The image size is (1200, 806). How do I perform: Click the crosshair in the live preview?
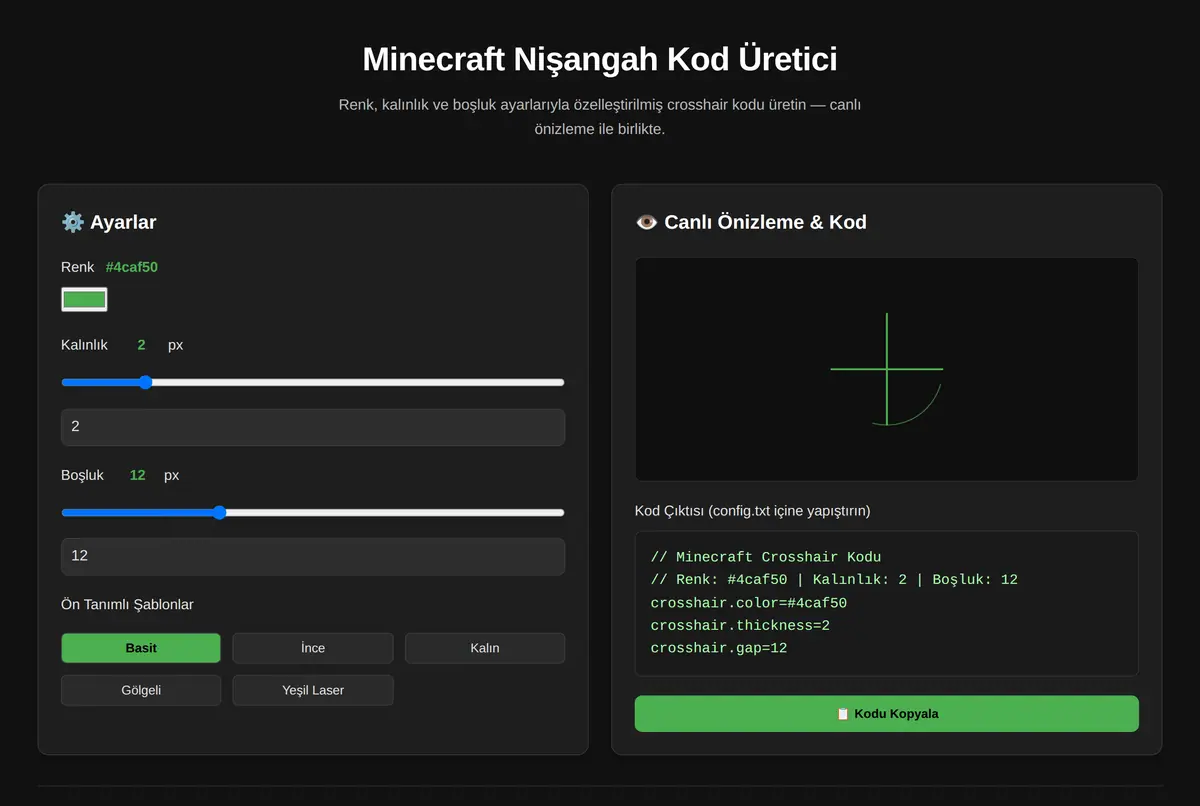click(887, 369)
